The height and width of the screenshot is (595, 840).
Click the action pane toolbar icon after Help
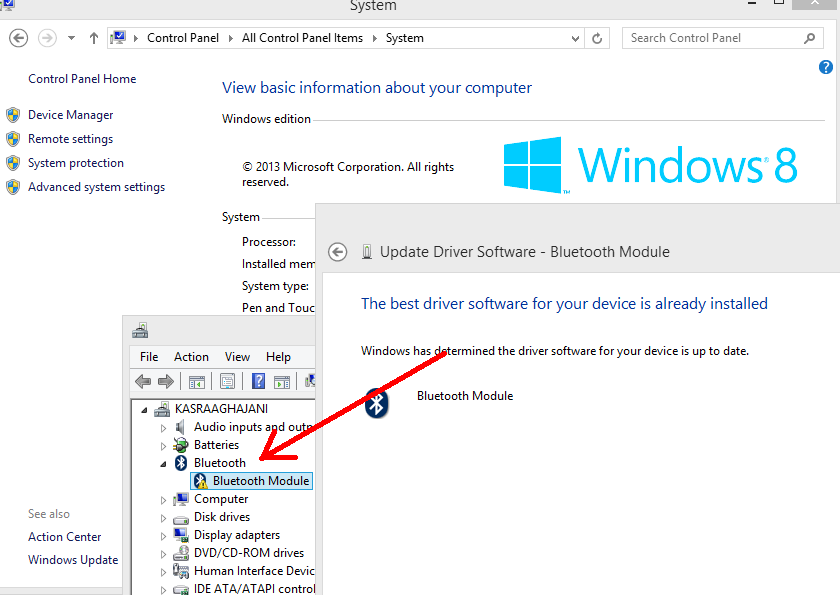[x=282, y=382]
